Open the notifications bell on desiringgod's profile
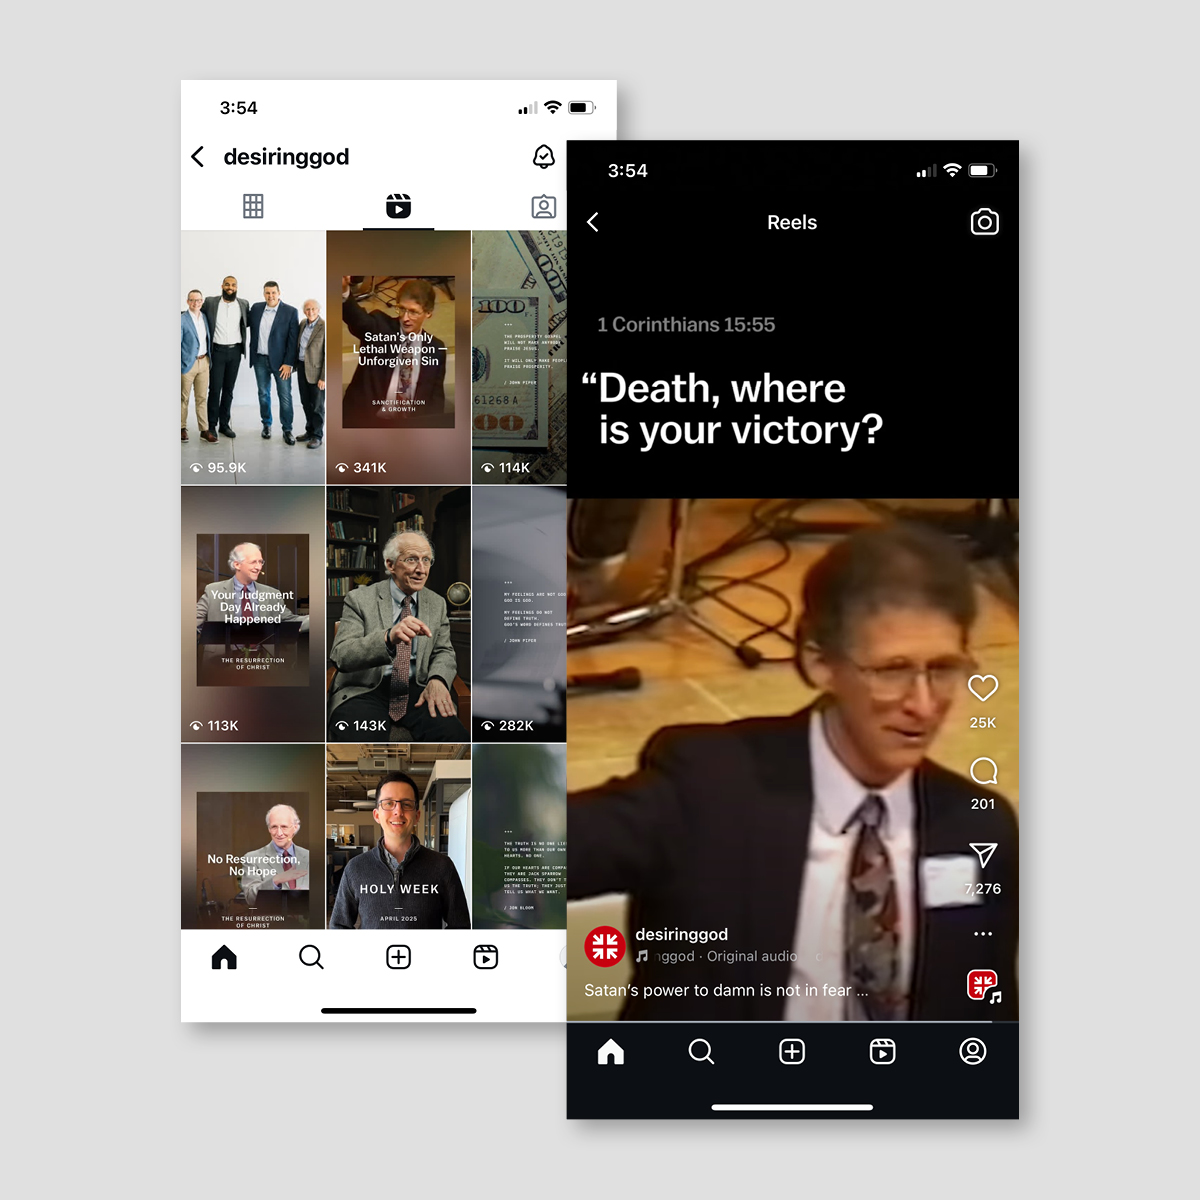The image size is (1200, 1200). click(x=542, y=156)
